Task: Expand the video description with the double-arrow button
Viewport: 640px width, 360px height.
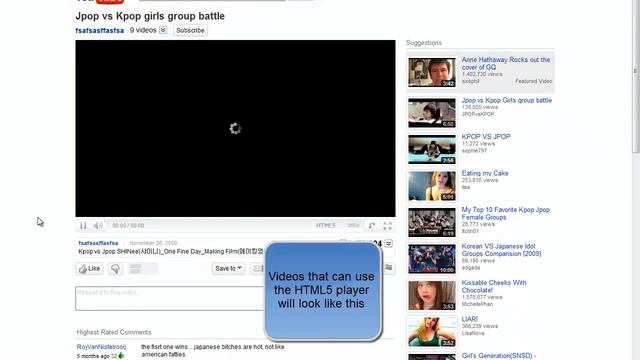Action: (389, 244)
